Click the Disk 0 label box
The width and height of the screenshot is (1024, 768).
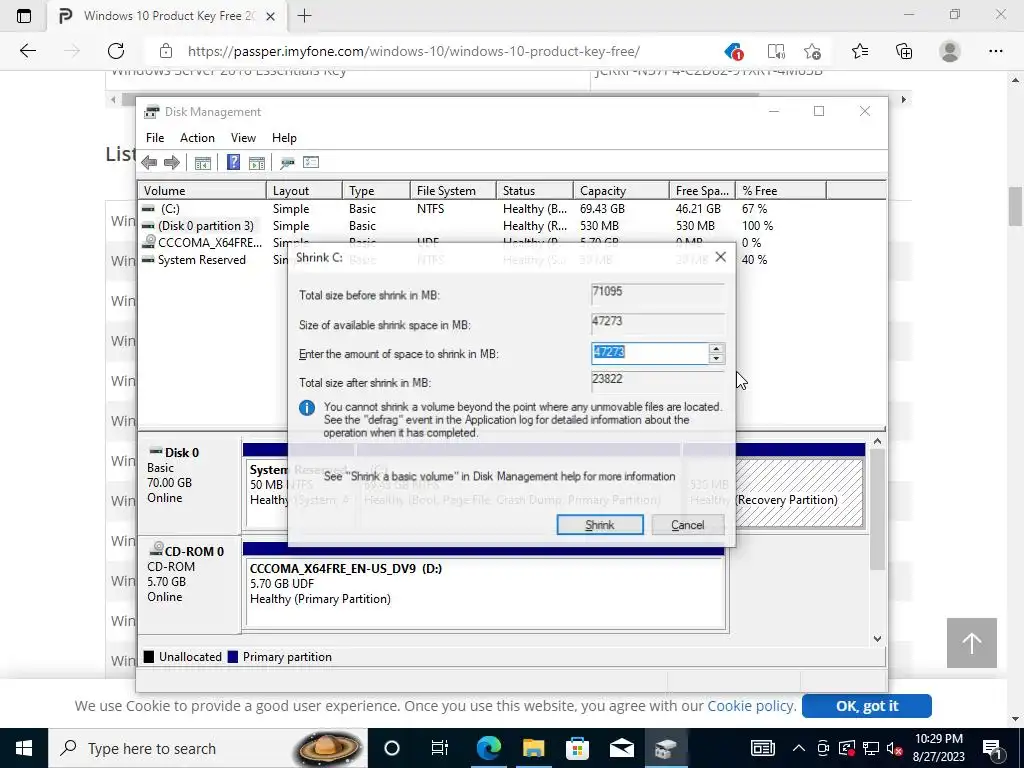coord(189,486)
